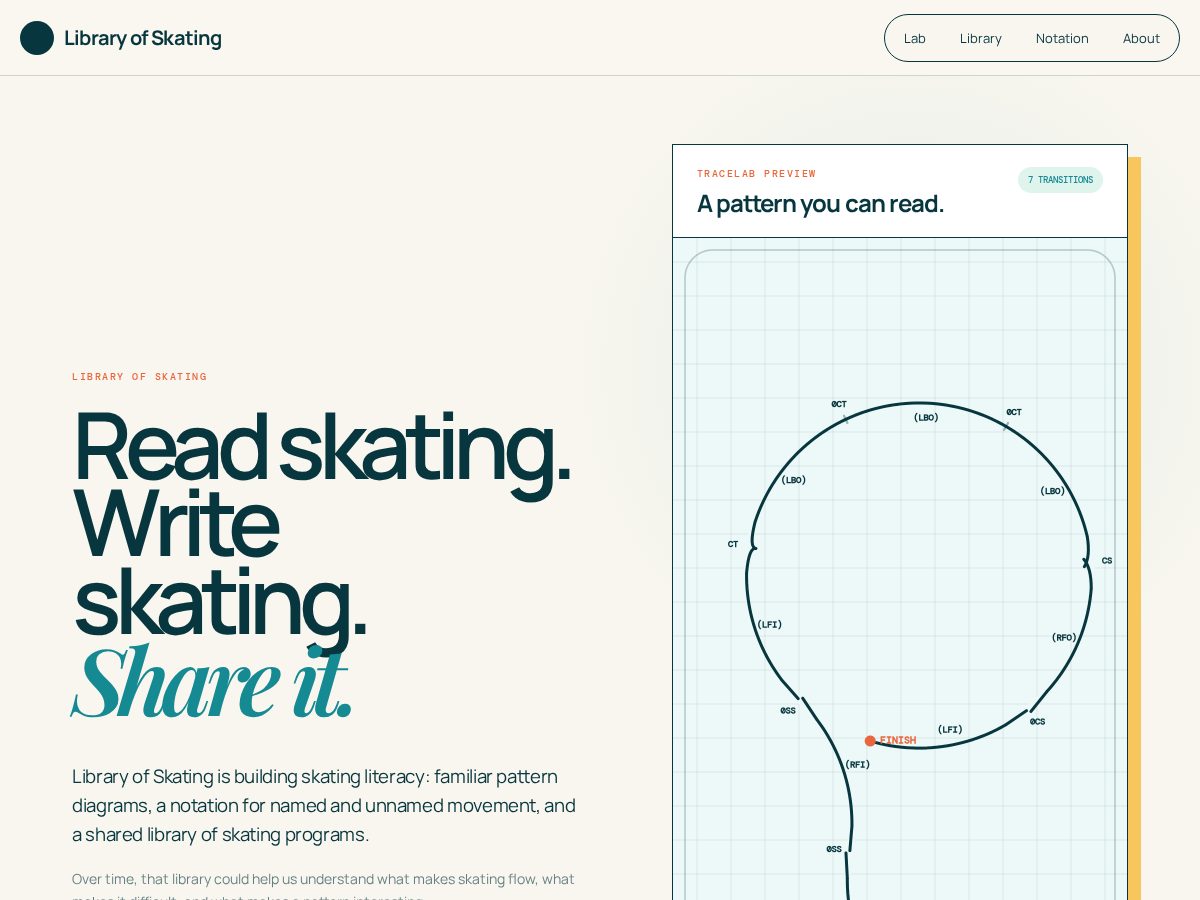Open the About nav item
This screenshot has width=1200, height=900.
pyautogui.click(x=1141, y=38)
